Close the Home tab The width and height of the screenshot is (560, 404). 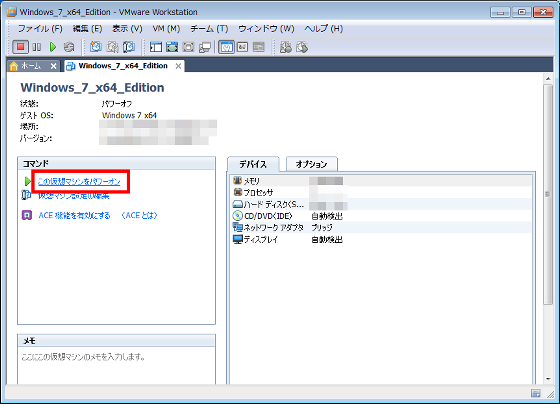tap(53, 66)
